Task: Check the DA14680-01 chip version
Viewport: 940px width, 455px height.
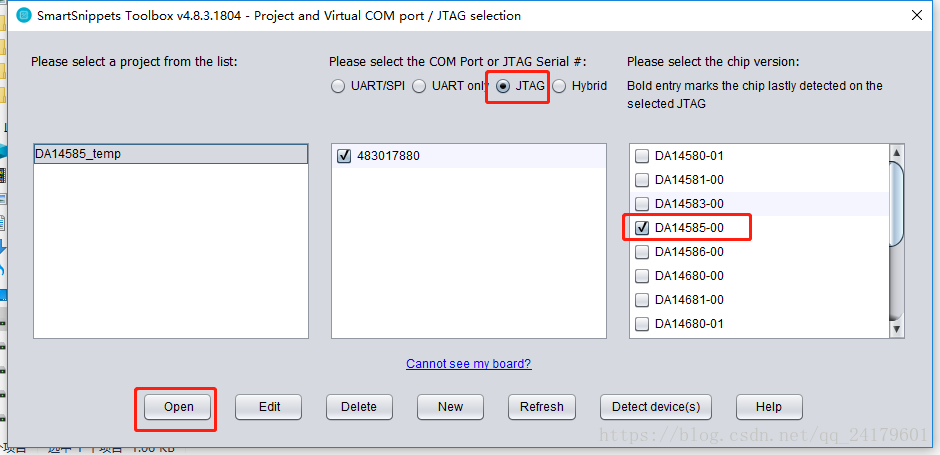Action: point(642,324)
